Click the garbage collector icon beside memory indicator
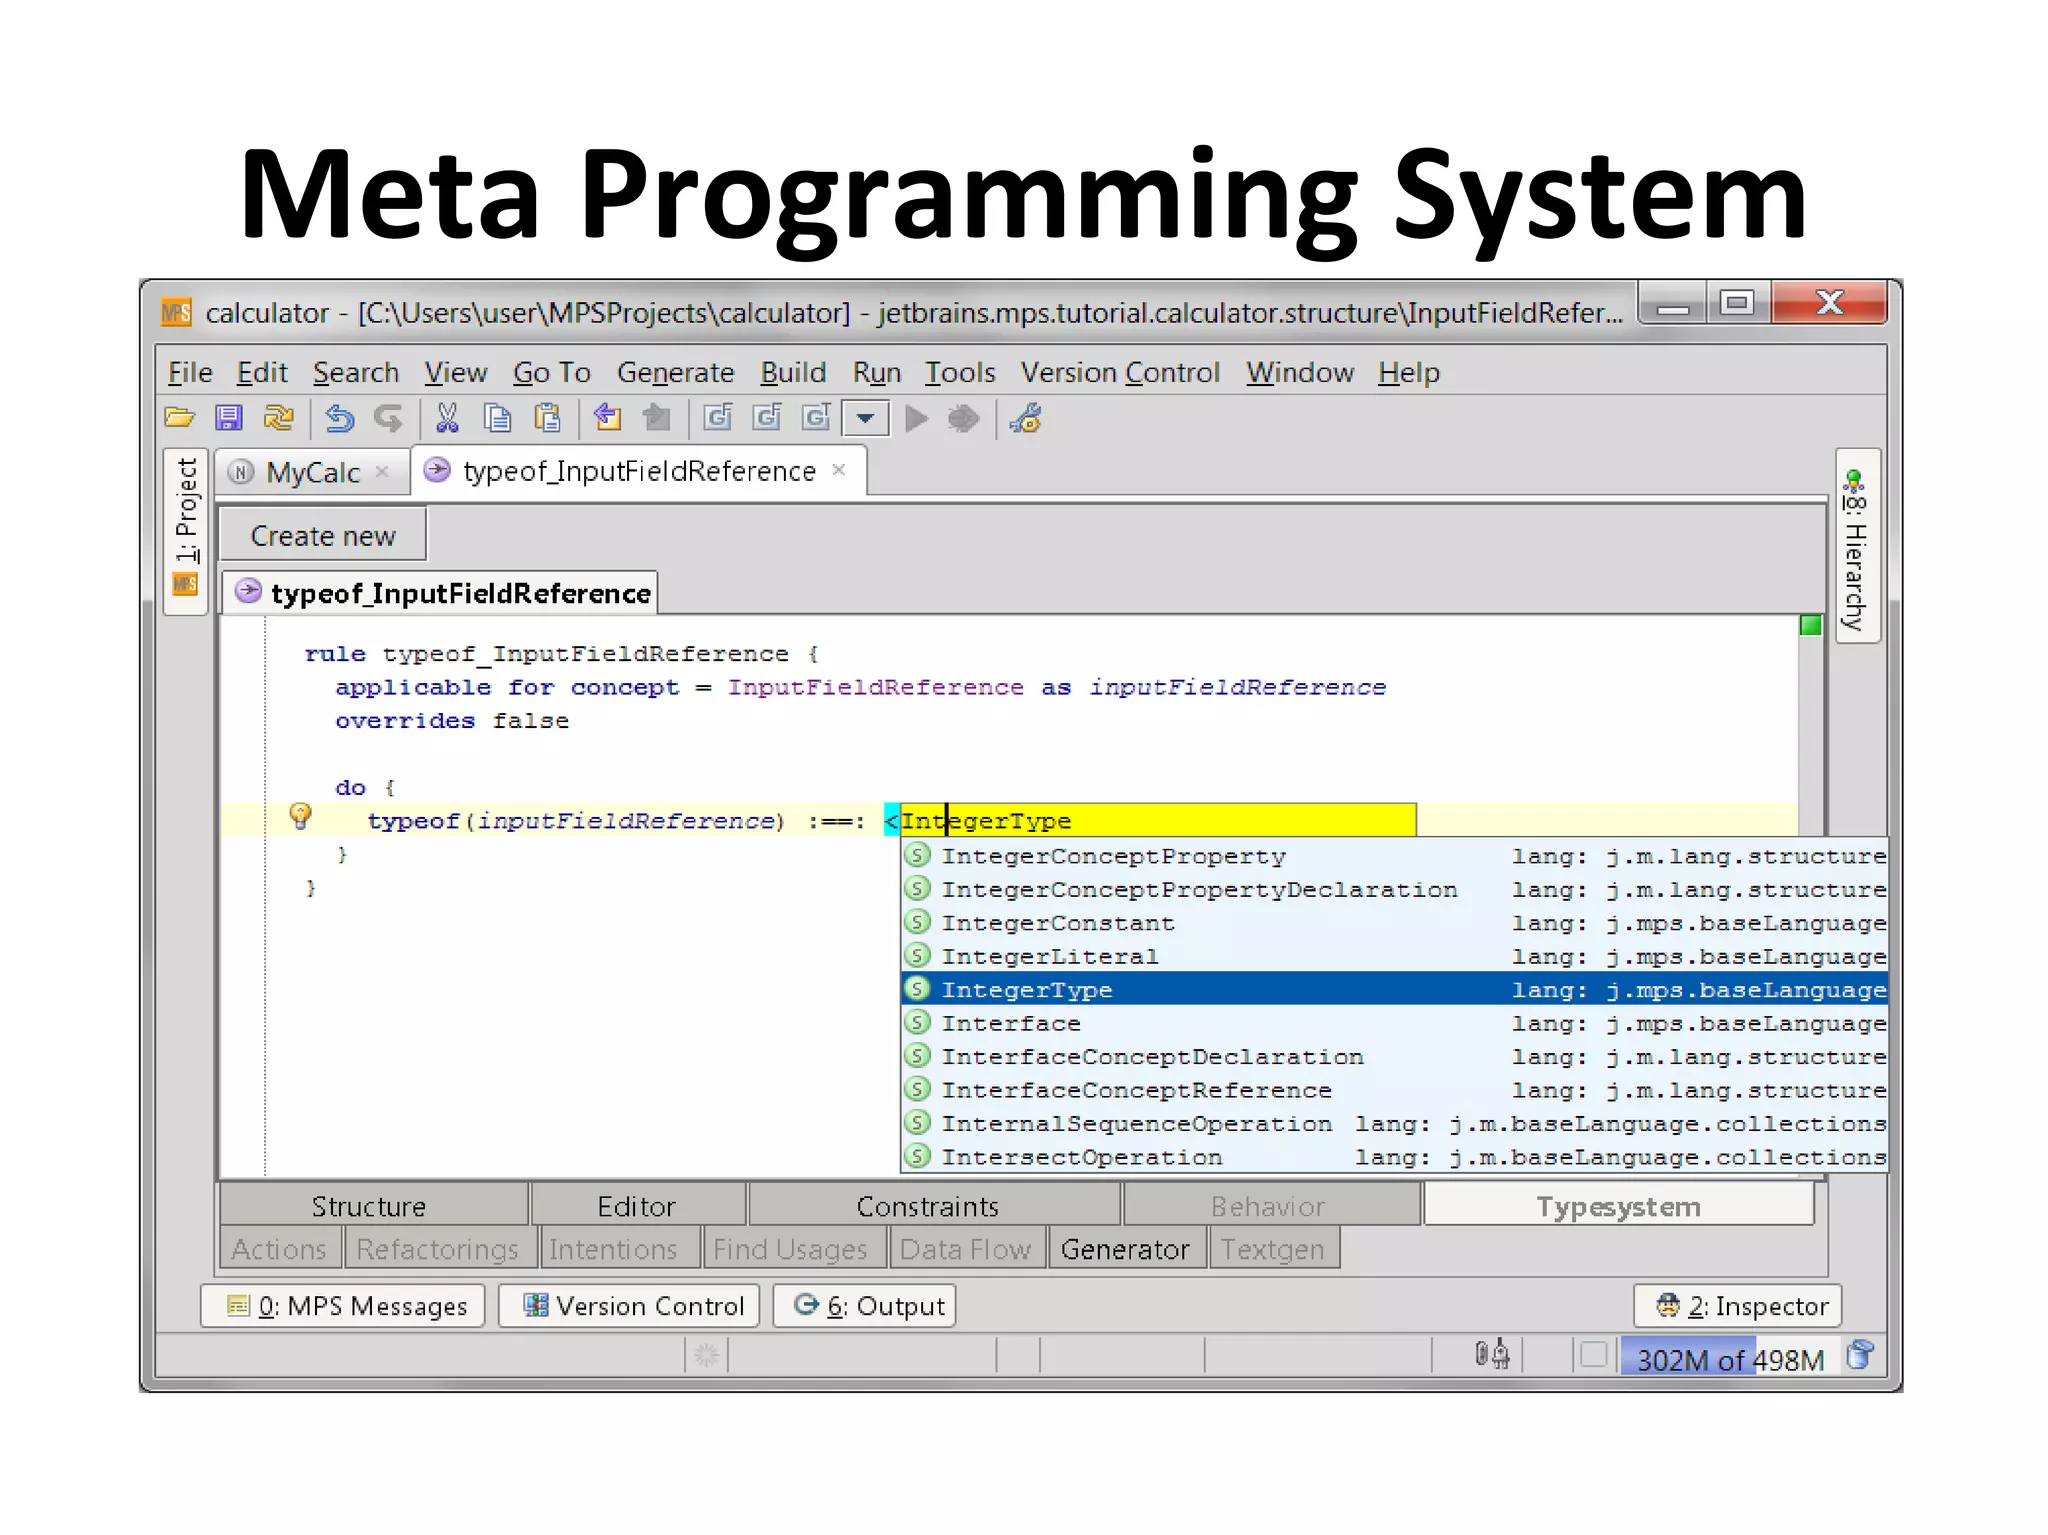Screen dimensions: 2048x1535 click(1859, 1356)
